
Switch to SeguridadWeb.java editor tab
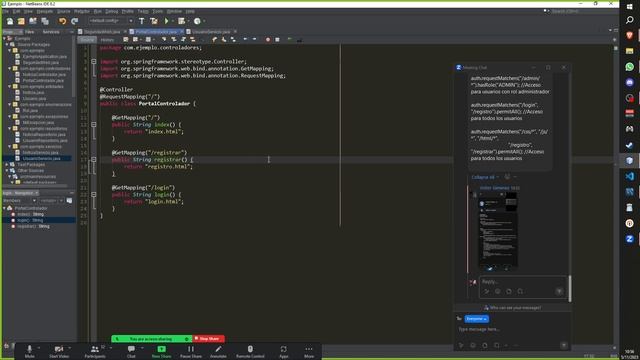pyautogui.click(x=102, y=31)
